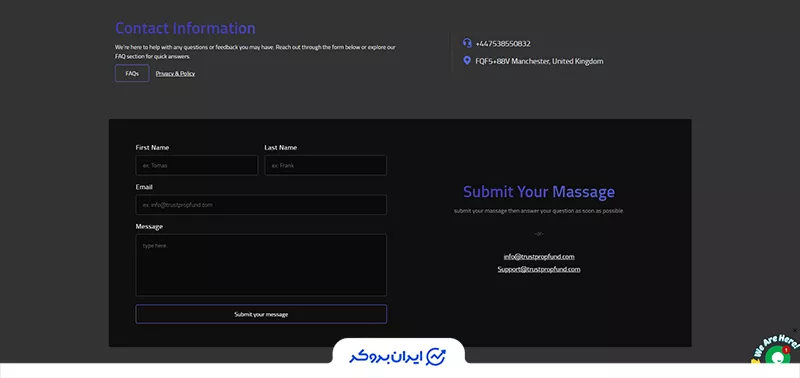The width and height of the screenshot is (800, 378).
Task: Focus the Last Name input field
Action: 326,165
